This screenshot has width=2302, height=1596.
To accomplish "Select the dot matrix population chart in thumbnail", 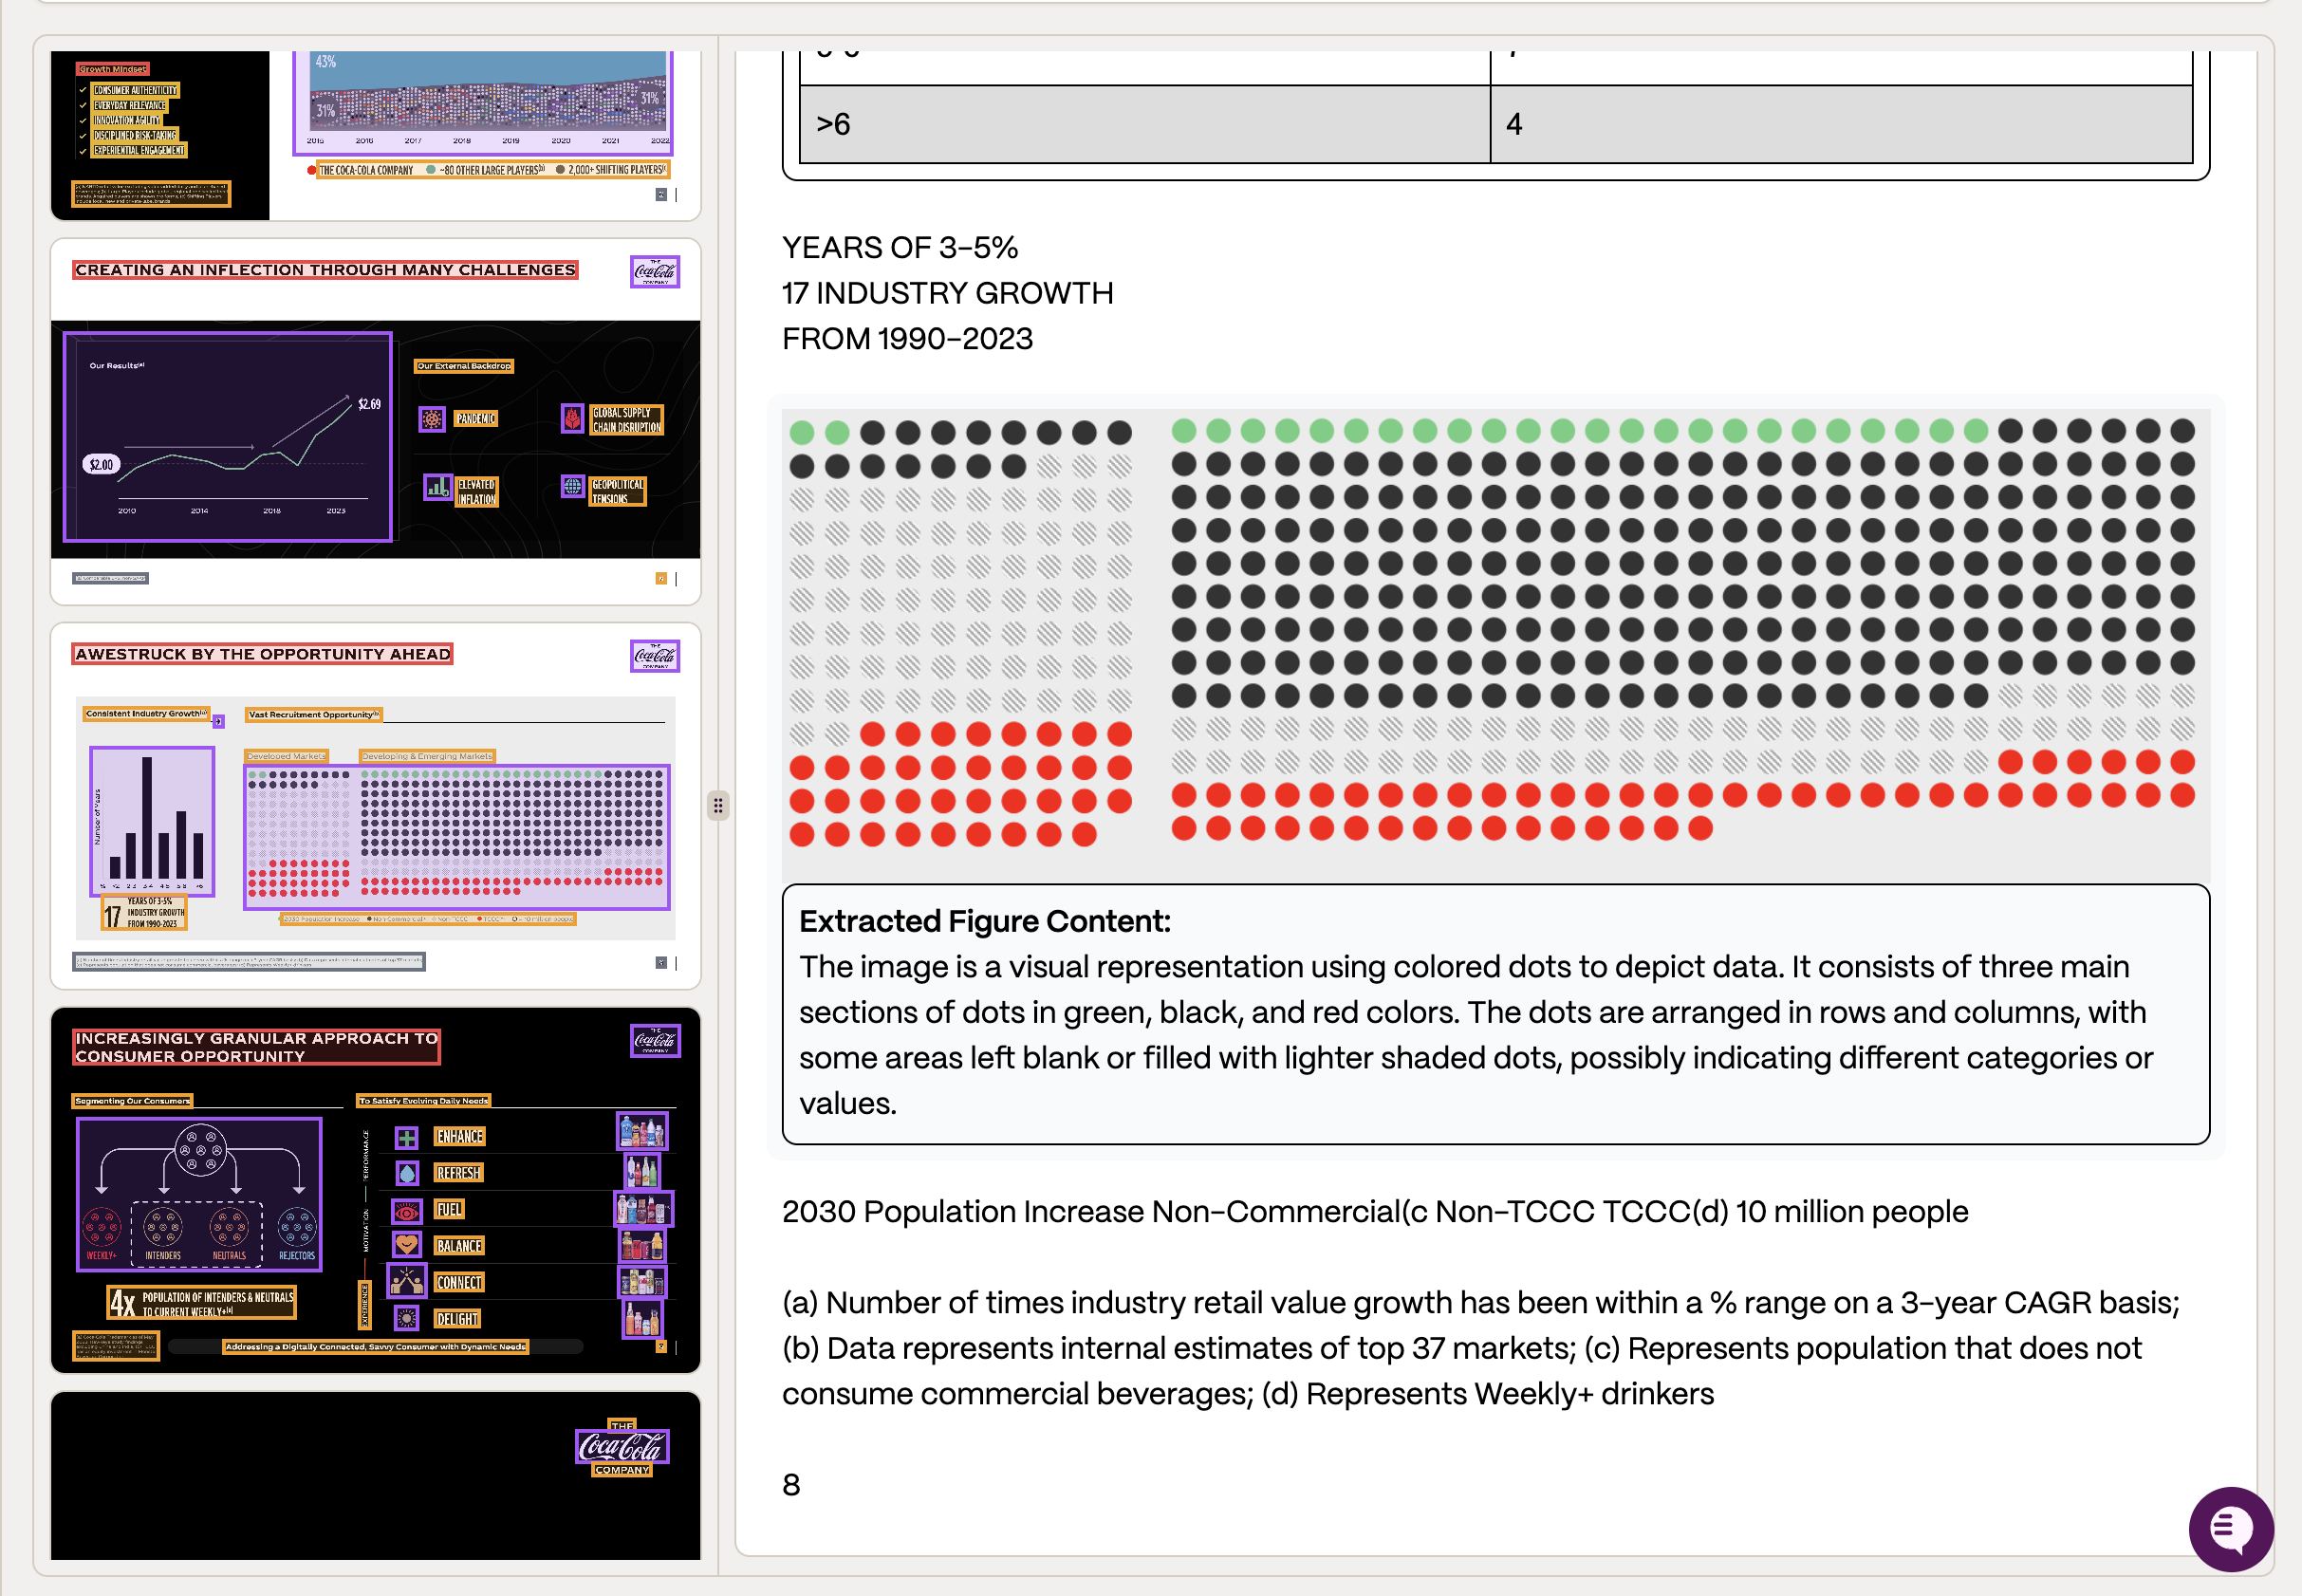I will point(457,838).
